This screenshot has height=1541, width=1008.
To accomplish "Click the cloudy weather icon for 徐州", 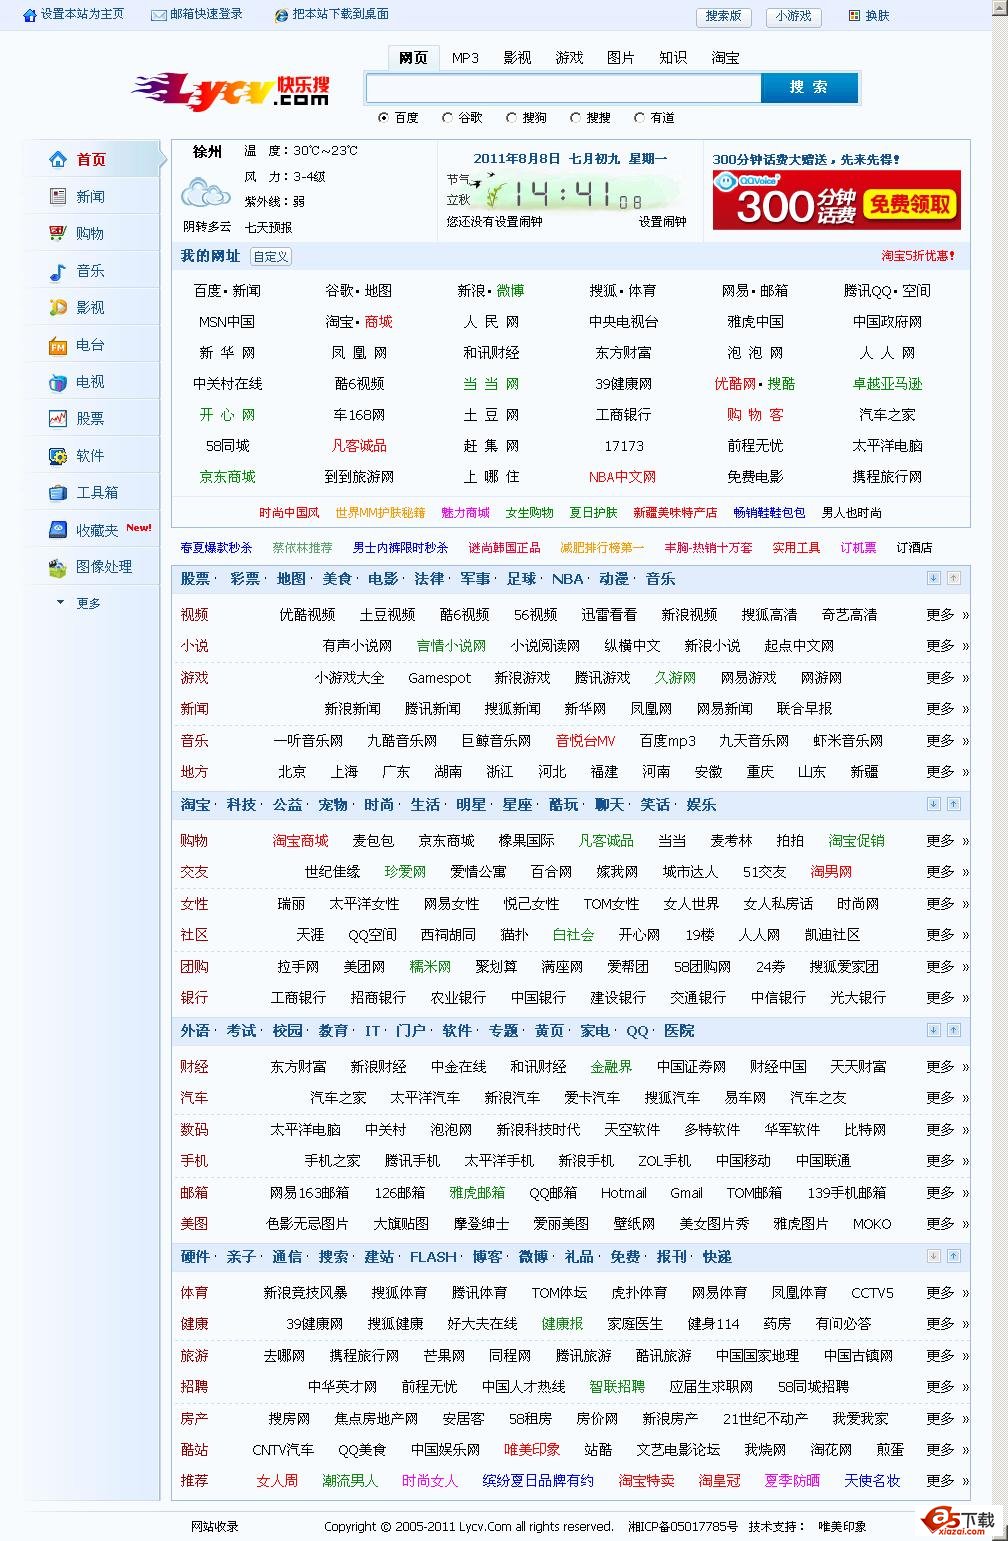I will click(206, 192).
